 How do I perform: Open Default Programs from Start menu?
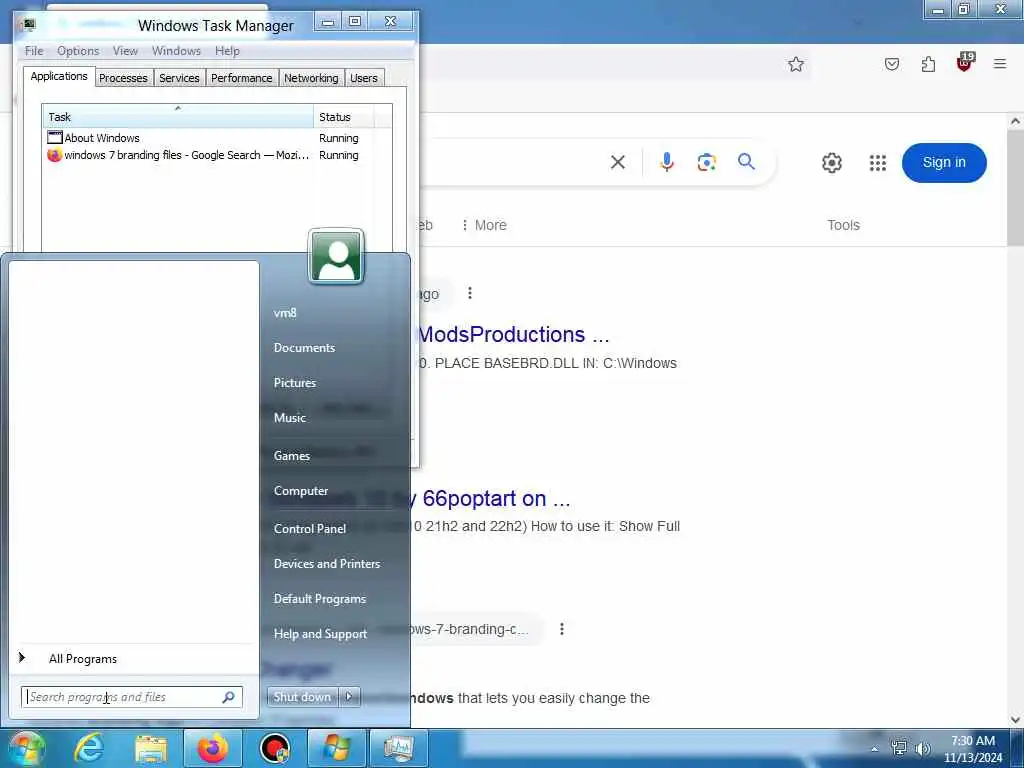point(319,599)
